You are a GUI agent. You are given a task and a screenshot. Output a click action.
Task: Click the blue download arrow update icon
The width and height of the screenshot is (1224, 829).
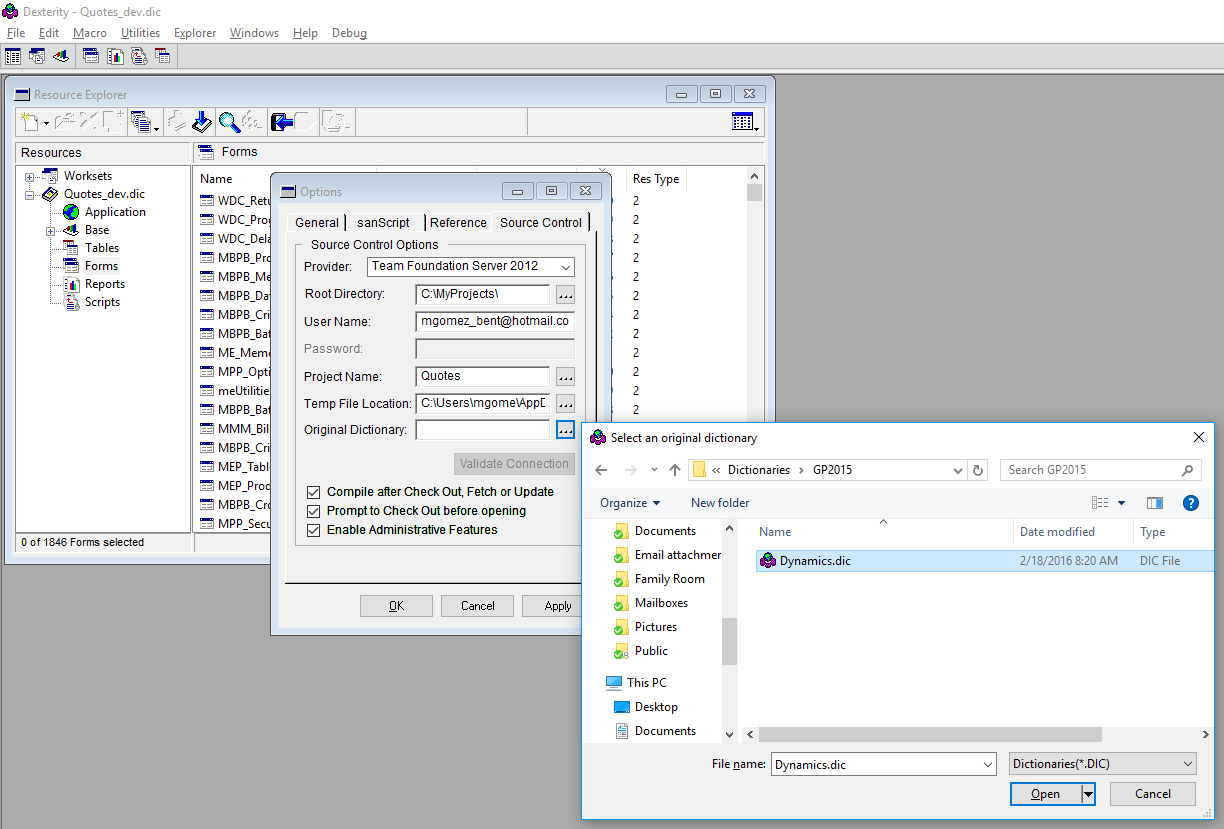click(x=202, y=122)
